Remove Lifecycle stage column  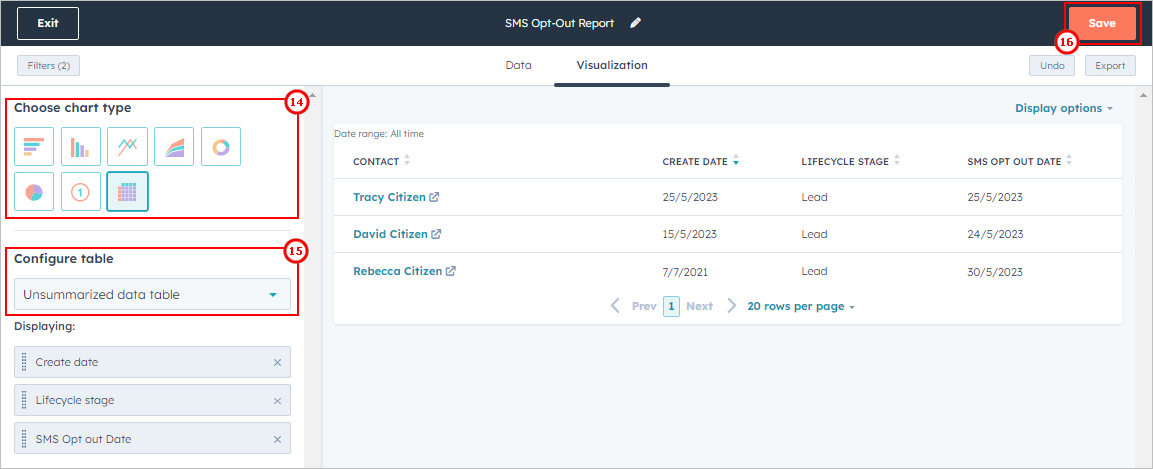click(277, 401)
